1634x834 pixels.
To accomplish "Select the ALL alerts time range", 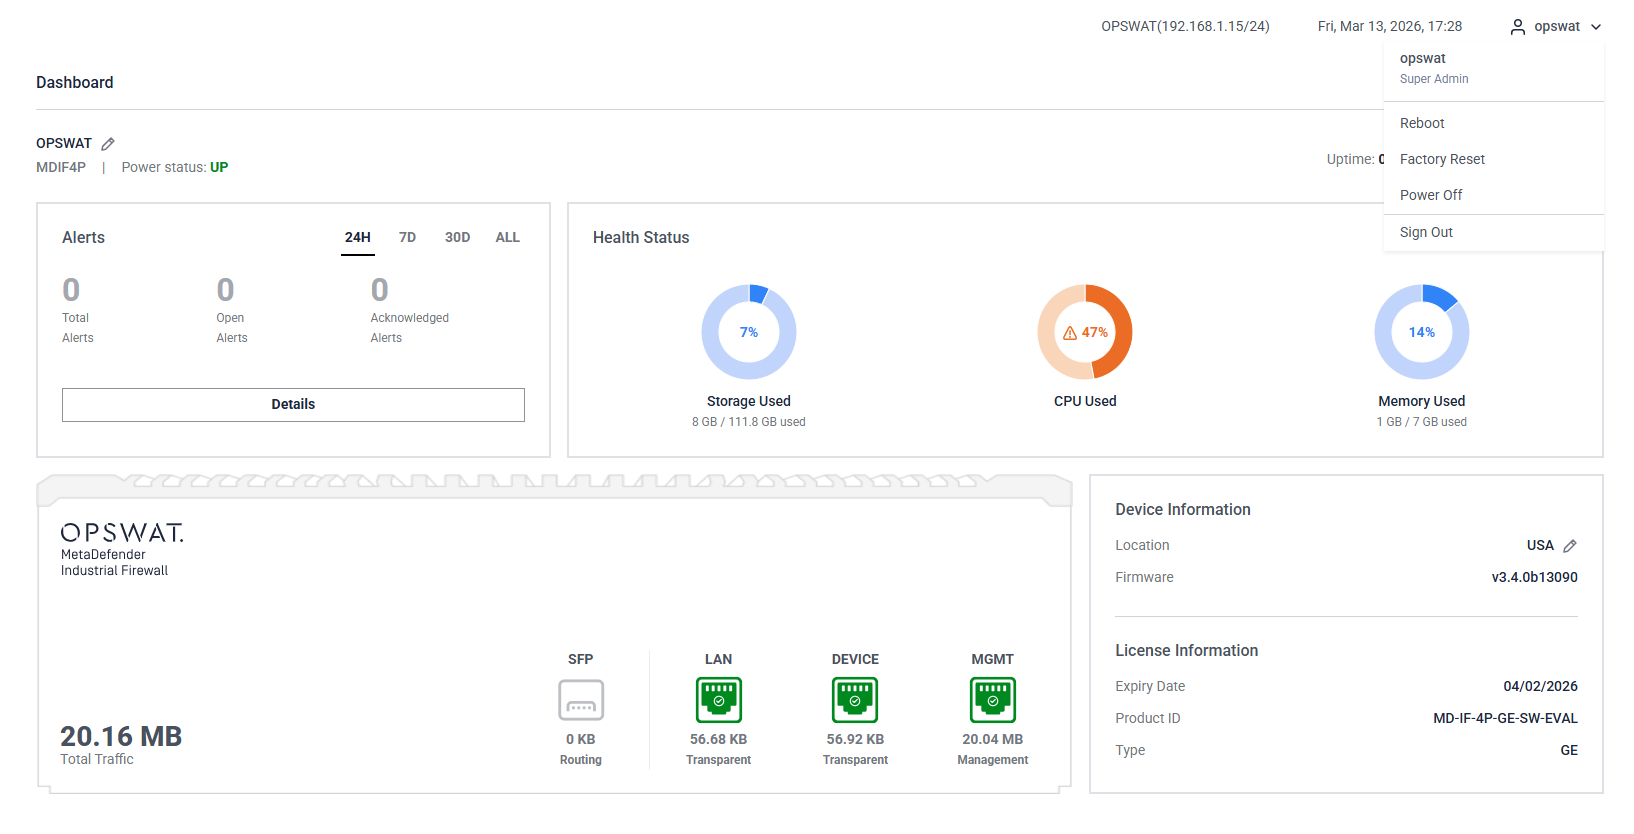I will [x=507, y=238].
